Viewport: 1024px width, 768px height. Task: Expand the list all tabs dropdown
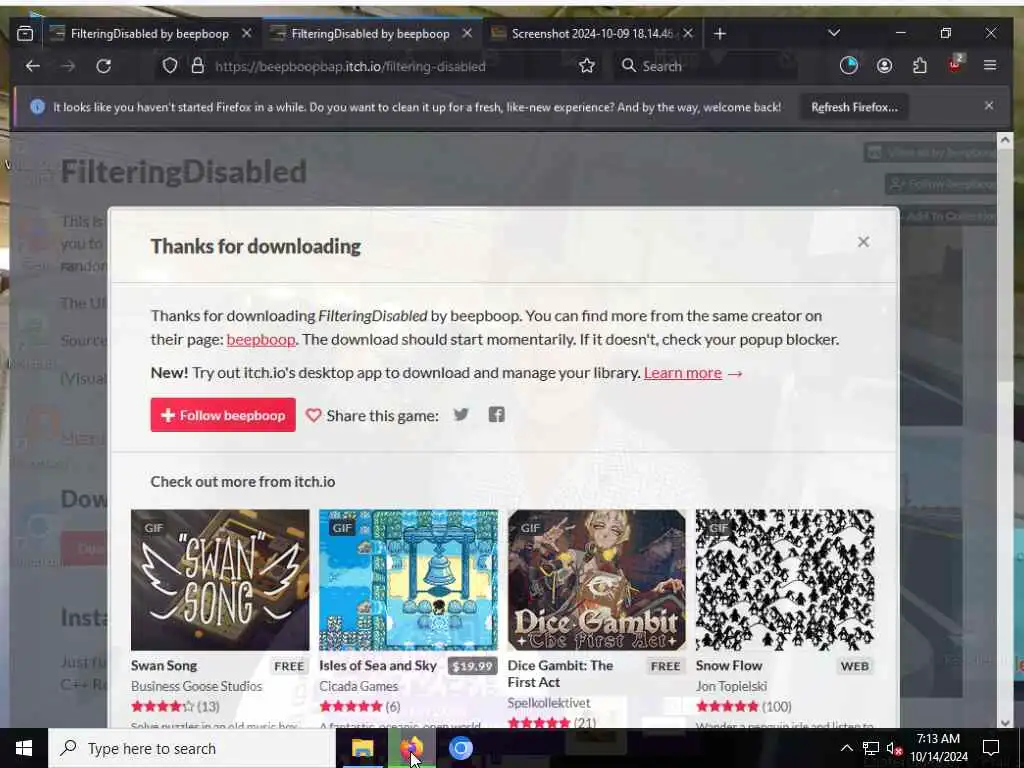[x=834, y=33]
